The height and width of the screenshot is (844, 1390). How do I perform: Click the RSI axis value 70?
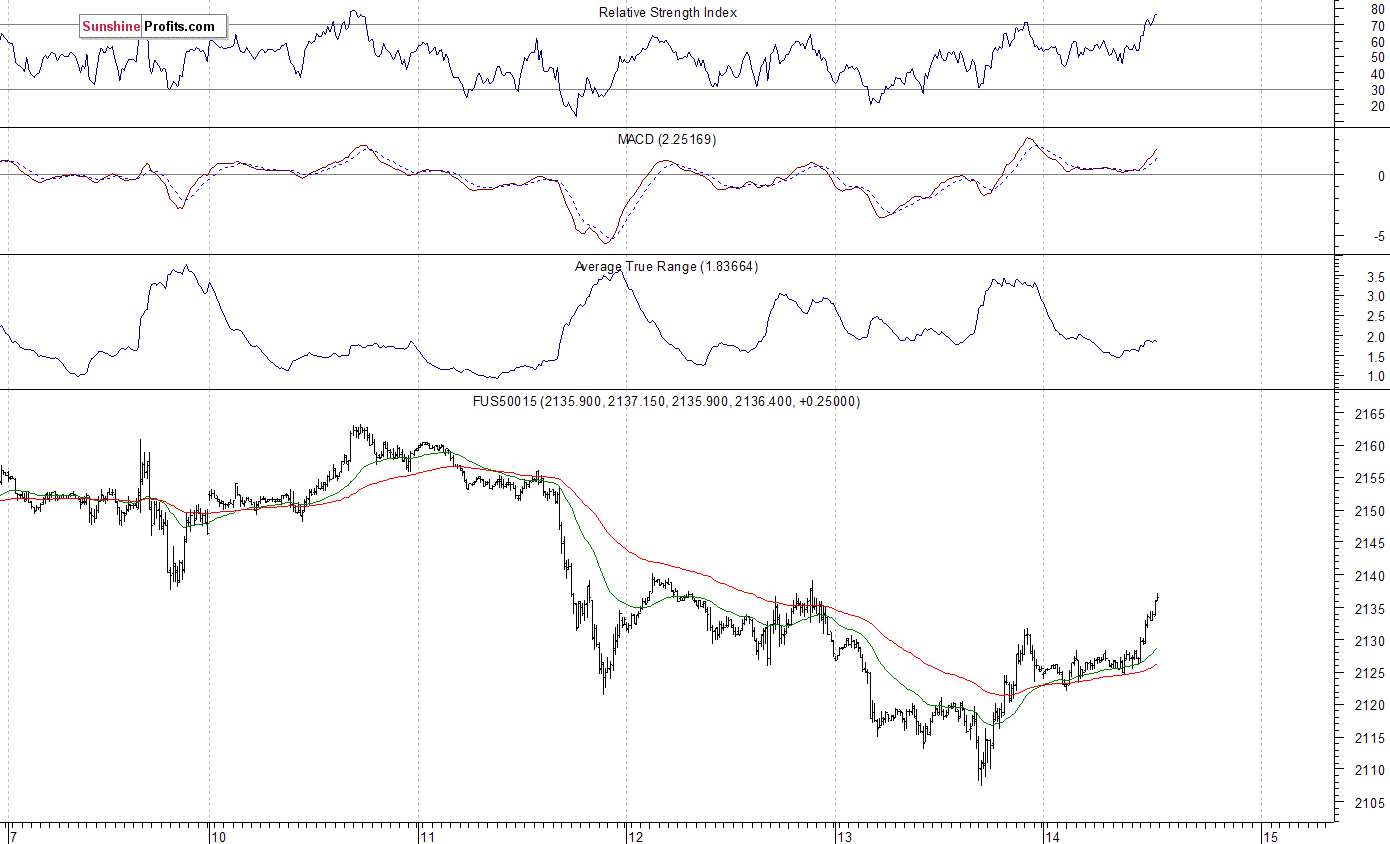coord(1378,25)
